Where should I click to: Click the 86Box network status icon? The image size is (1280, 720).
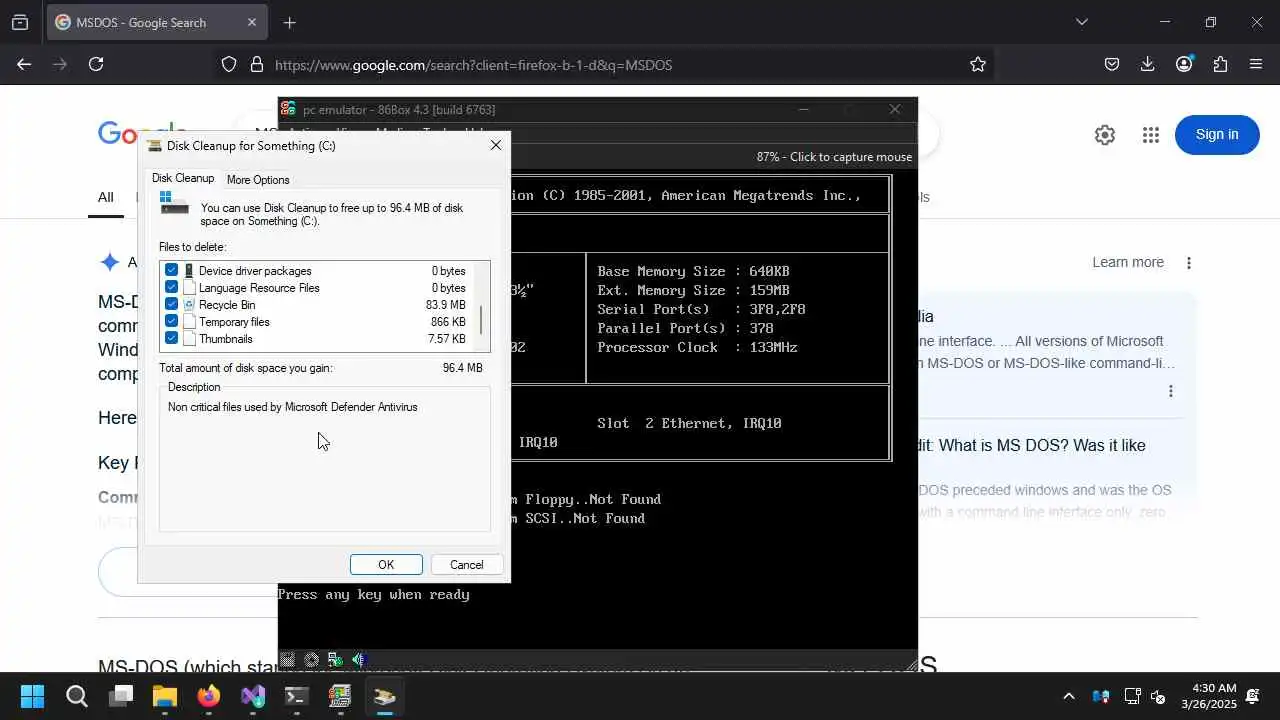click(x=335, y=660)
